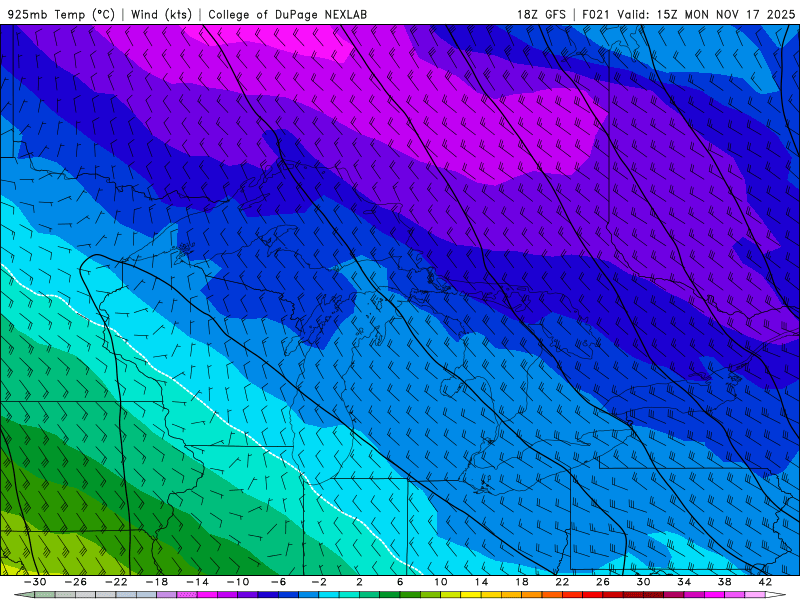Click the positive 2 color bar label
The width and height of the screenshot is (800, 600).
click(359, 582)
